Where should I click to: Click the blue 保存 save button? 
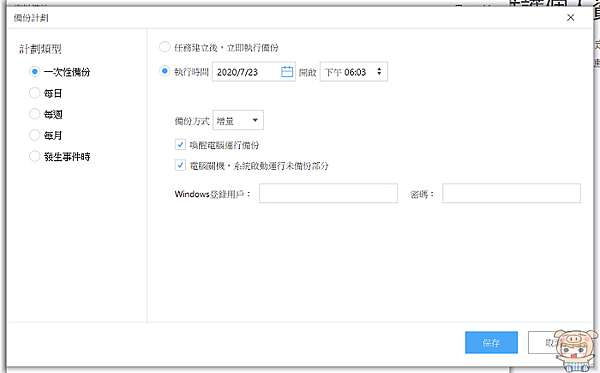coord(491,342)
